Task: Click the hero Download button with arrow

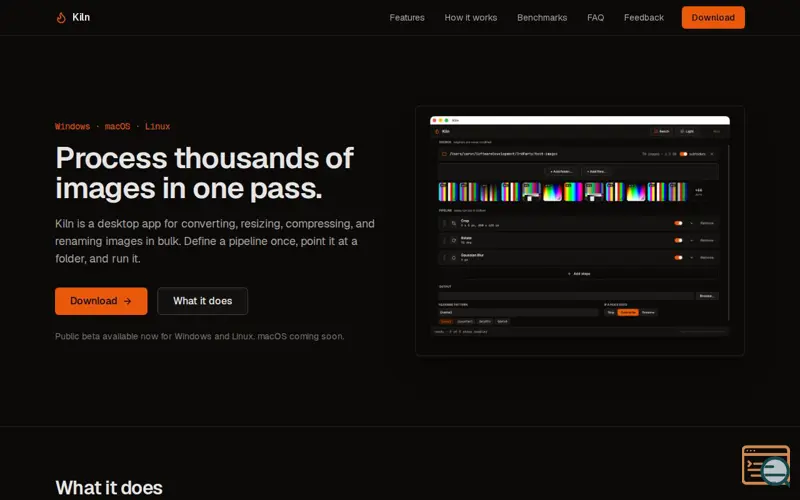Action: pos(101,301)
